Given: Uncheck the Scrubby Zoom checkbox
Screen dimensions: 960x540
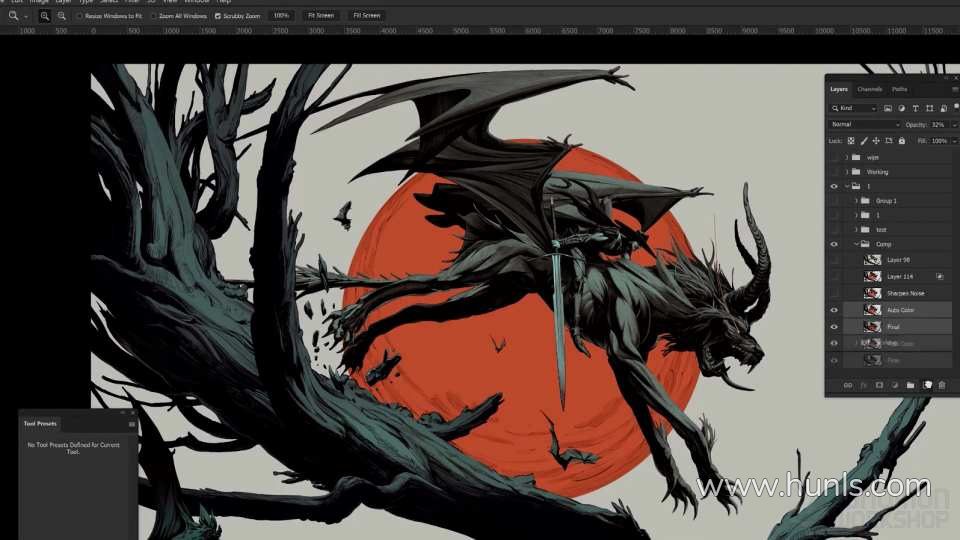Looking at the screenshot, I should pyautogui.click(x=219, y=16).
